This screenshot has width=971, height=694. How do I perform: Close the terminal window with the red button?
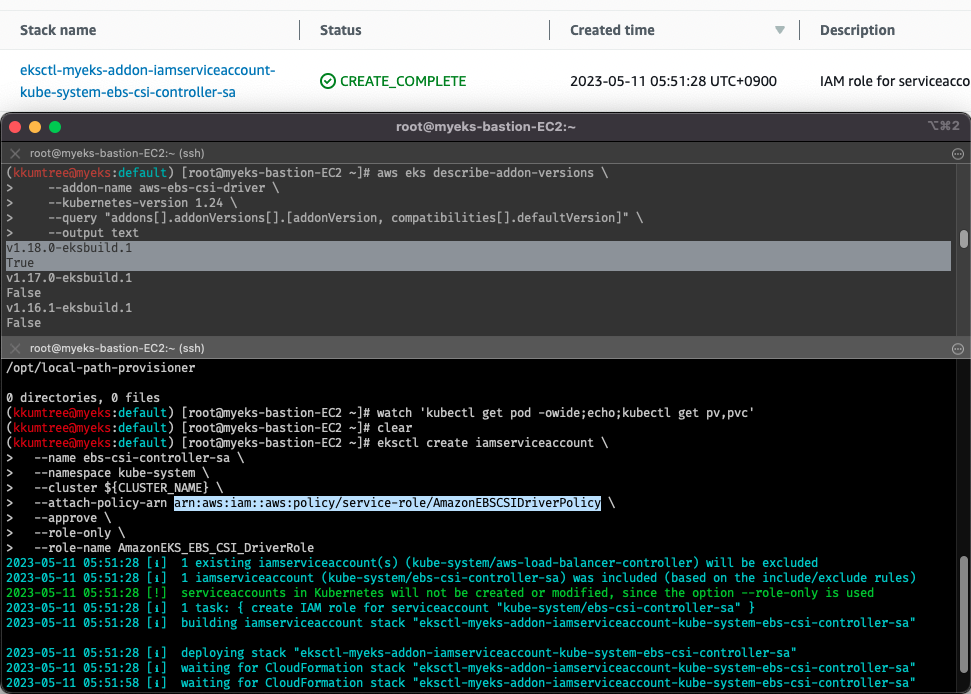pyautogui.click(x=15, y=127)
